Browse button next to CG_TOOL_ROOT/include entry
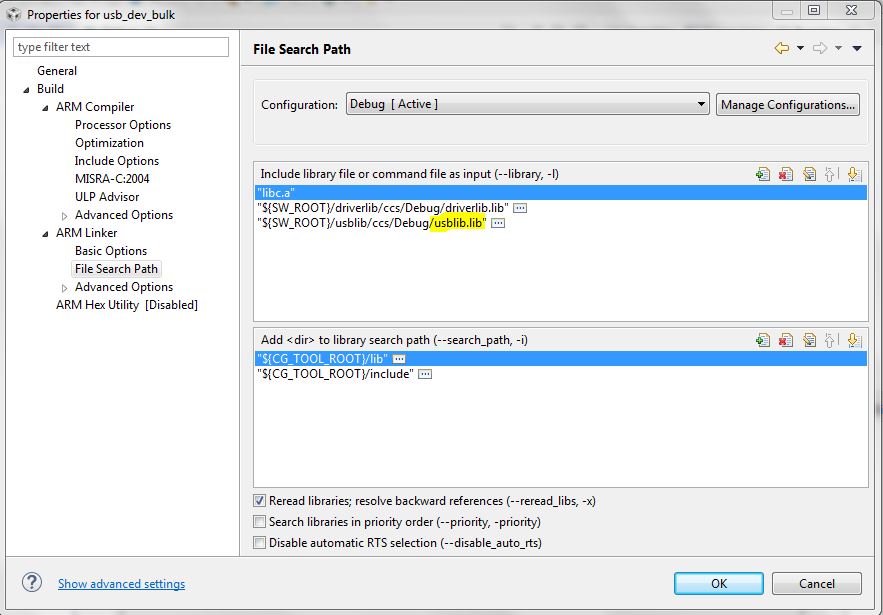Image resolution: width=883 pixels, height=615 pixels. pos(425,374)
